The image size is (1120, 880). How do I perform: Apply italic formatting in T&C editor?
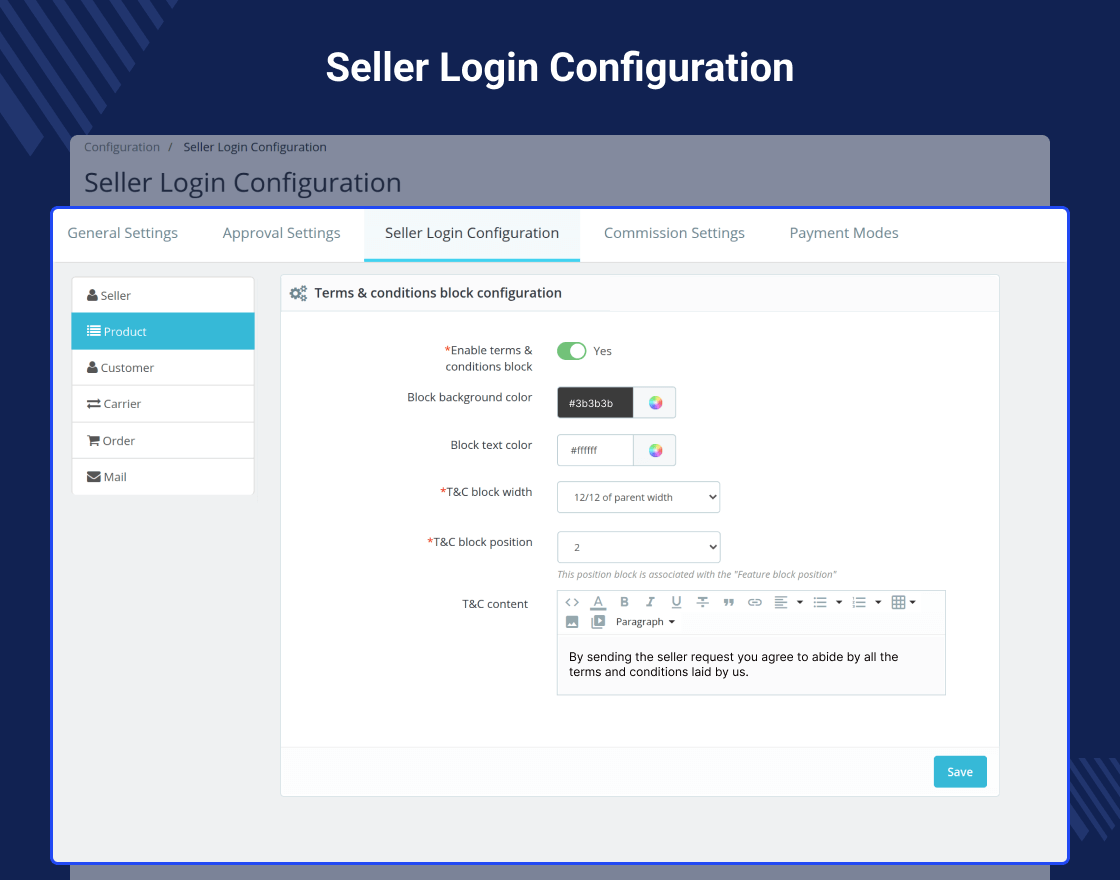pos(650,602)
